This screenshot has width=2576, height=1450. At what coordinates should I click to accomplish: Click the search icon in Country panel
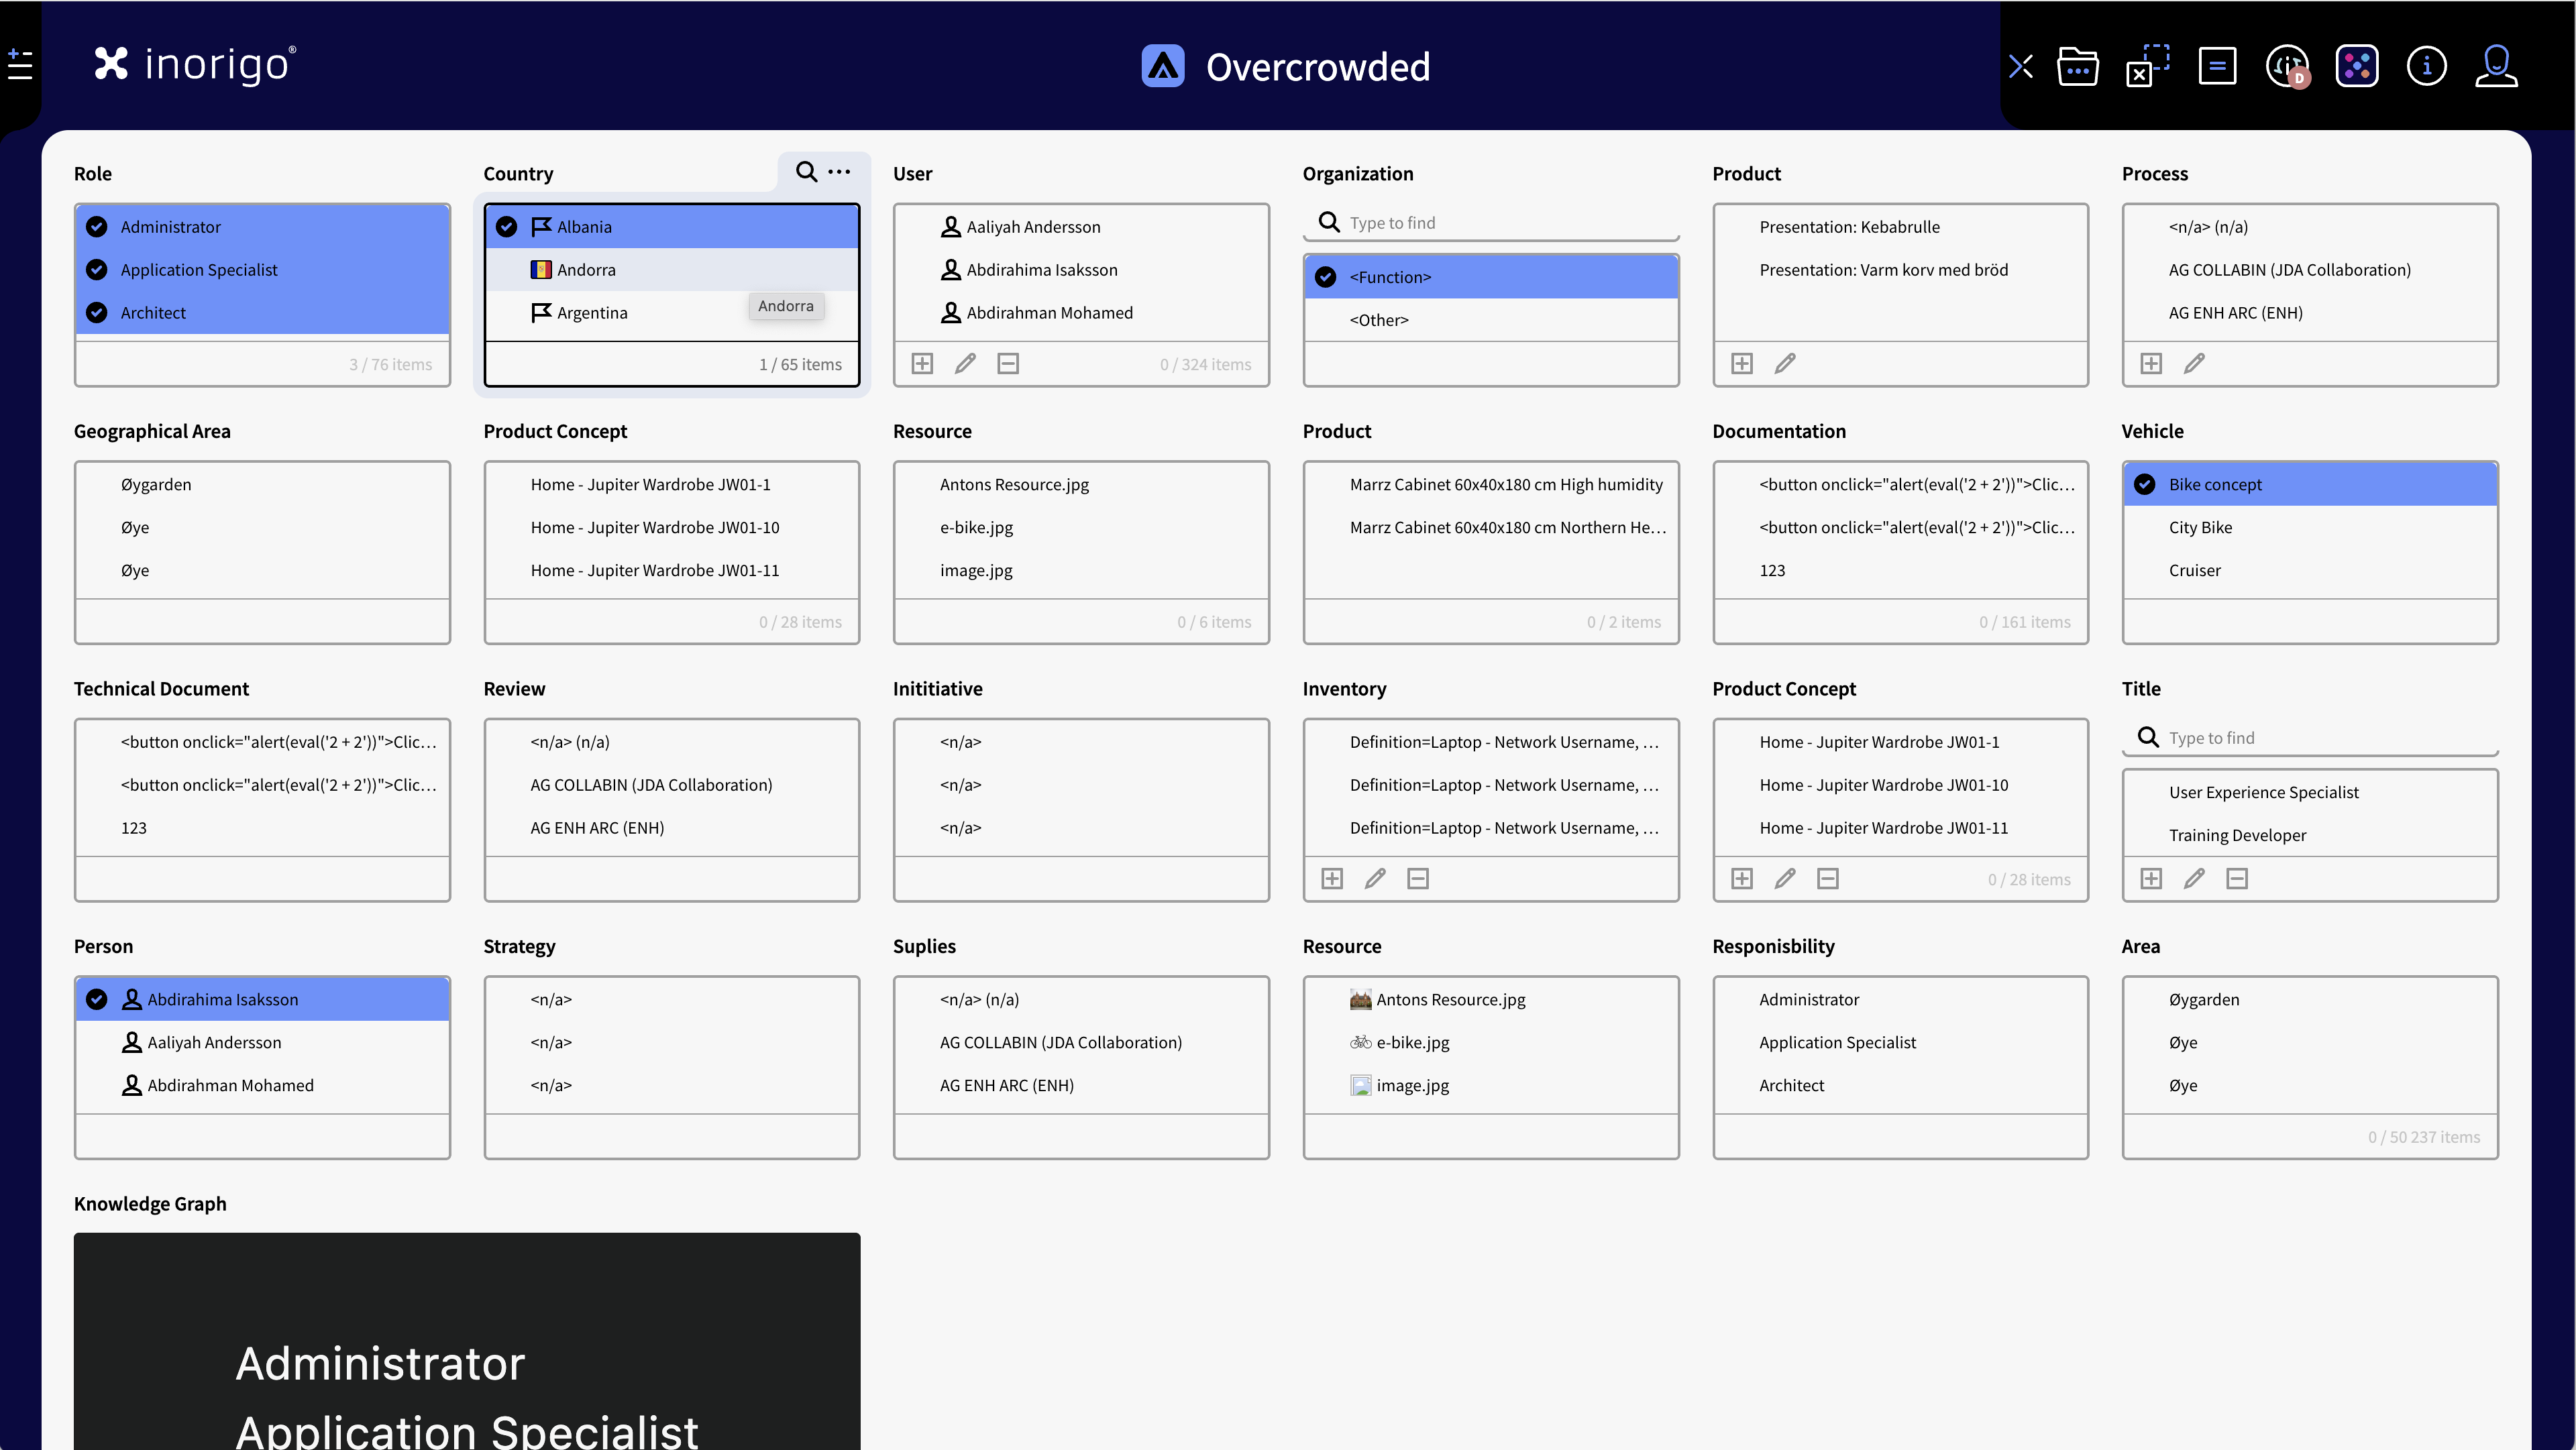806,172
